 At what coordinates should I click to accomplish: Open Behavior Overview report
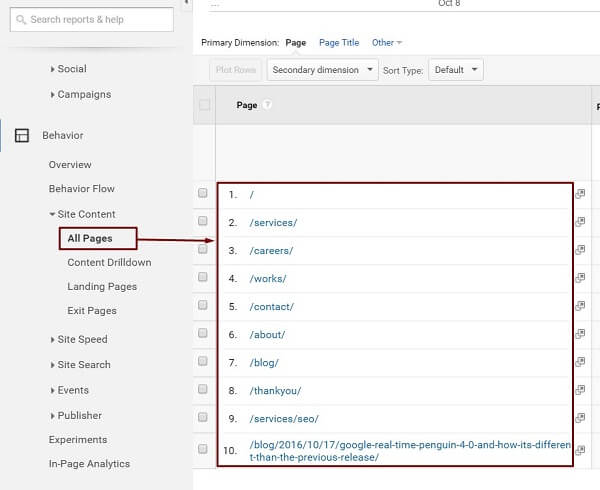(70, 164)
